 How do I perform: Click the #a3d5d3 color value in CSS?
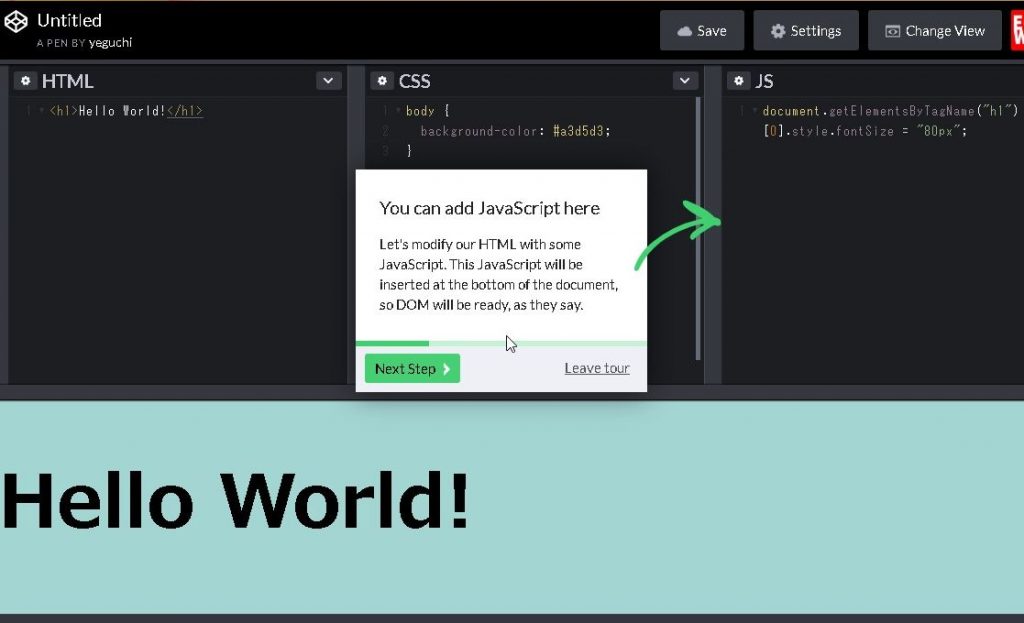(x=581, y=131)
